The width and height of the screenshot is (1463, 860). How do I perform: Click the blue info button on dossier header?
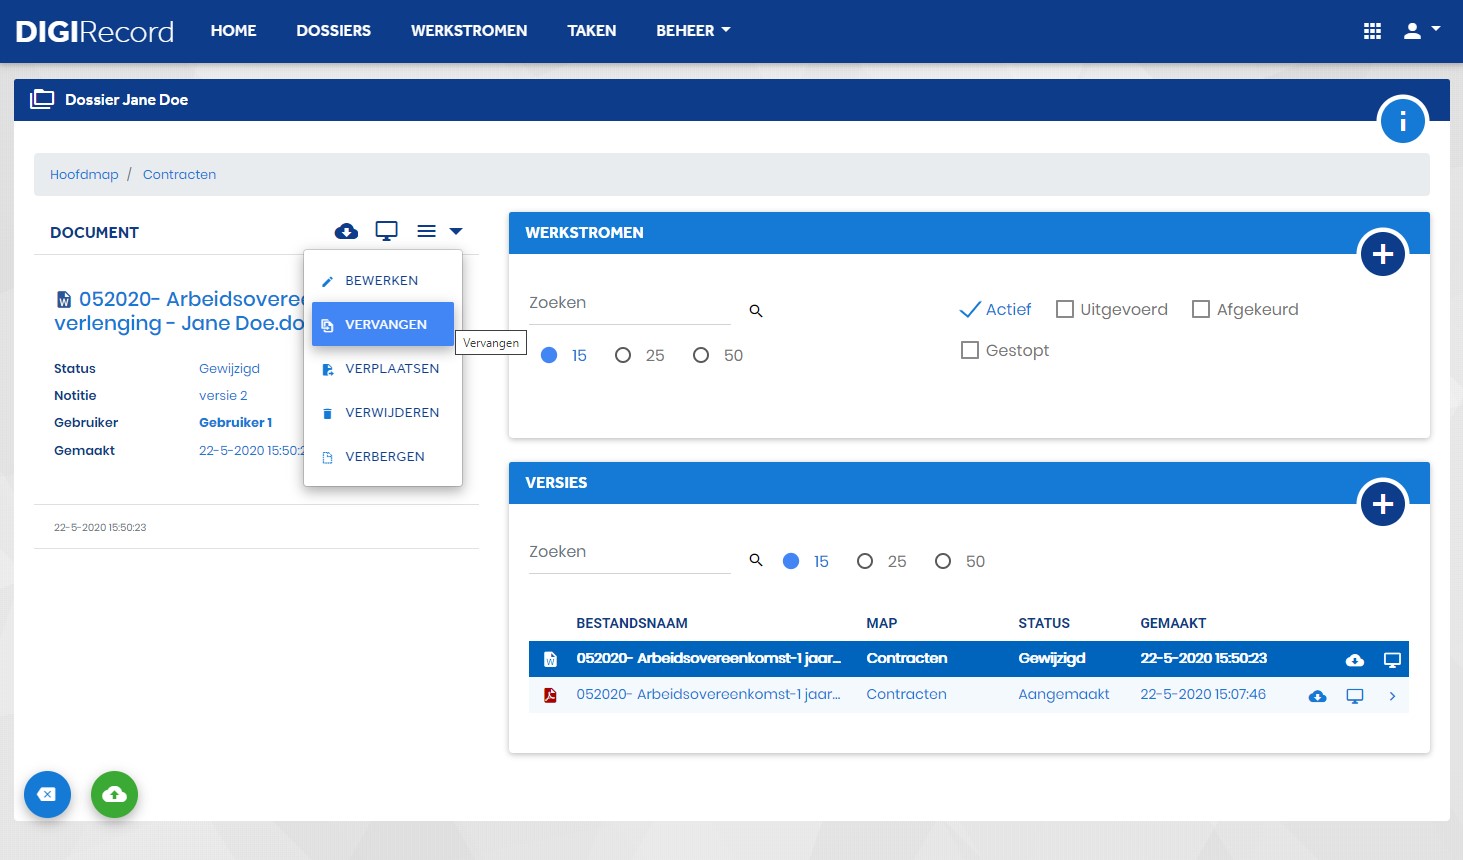pyautogui.click(x=1402, y=121)
